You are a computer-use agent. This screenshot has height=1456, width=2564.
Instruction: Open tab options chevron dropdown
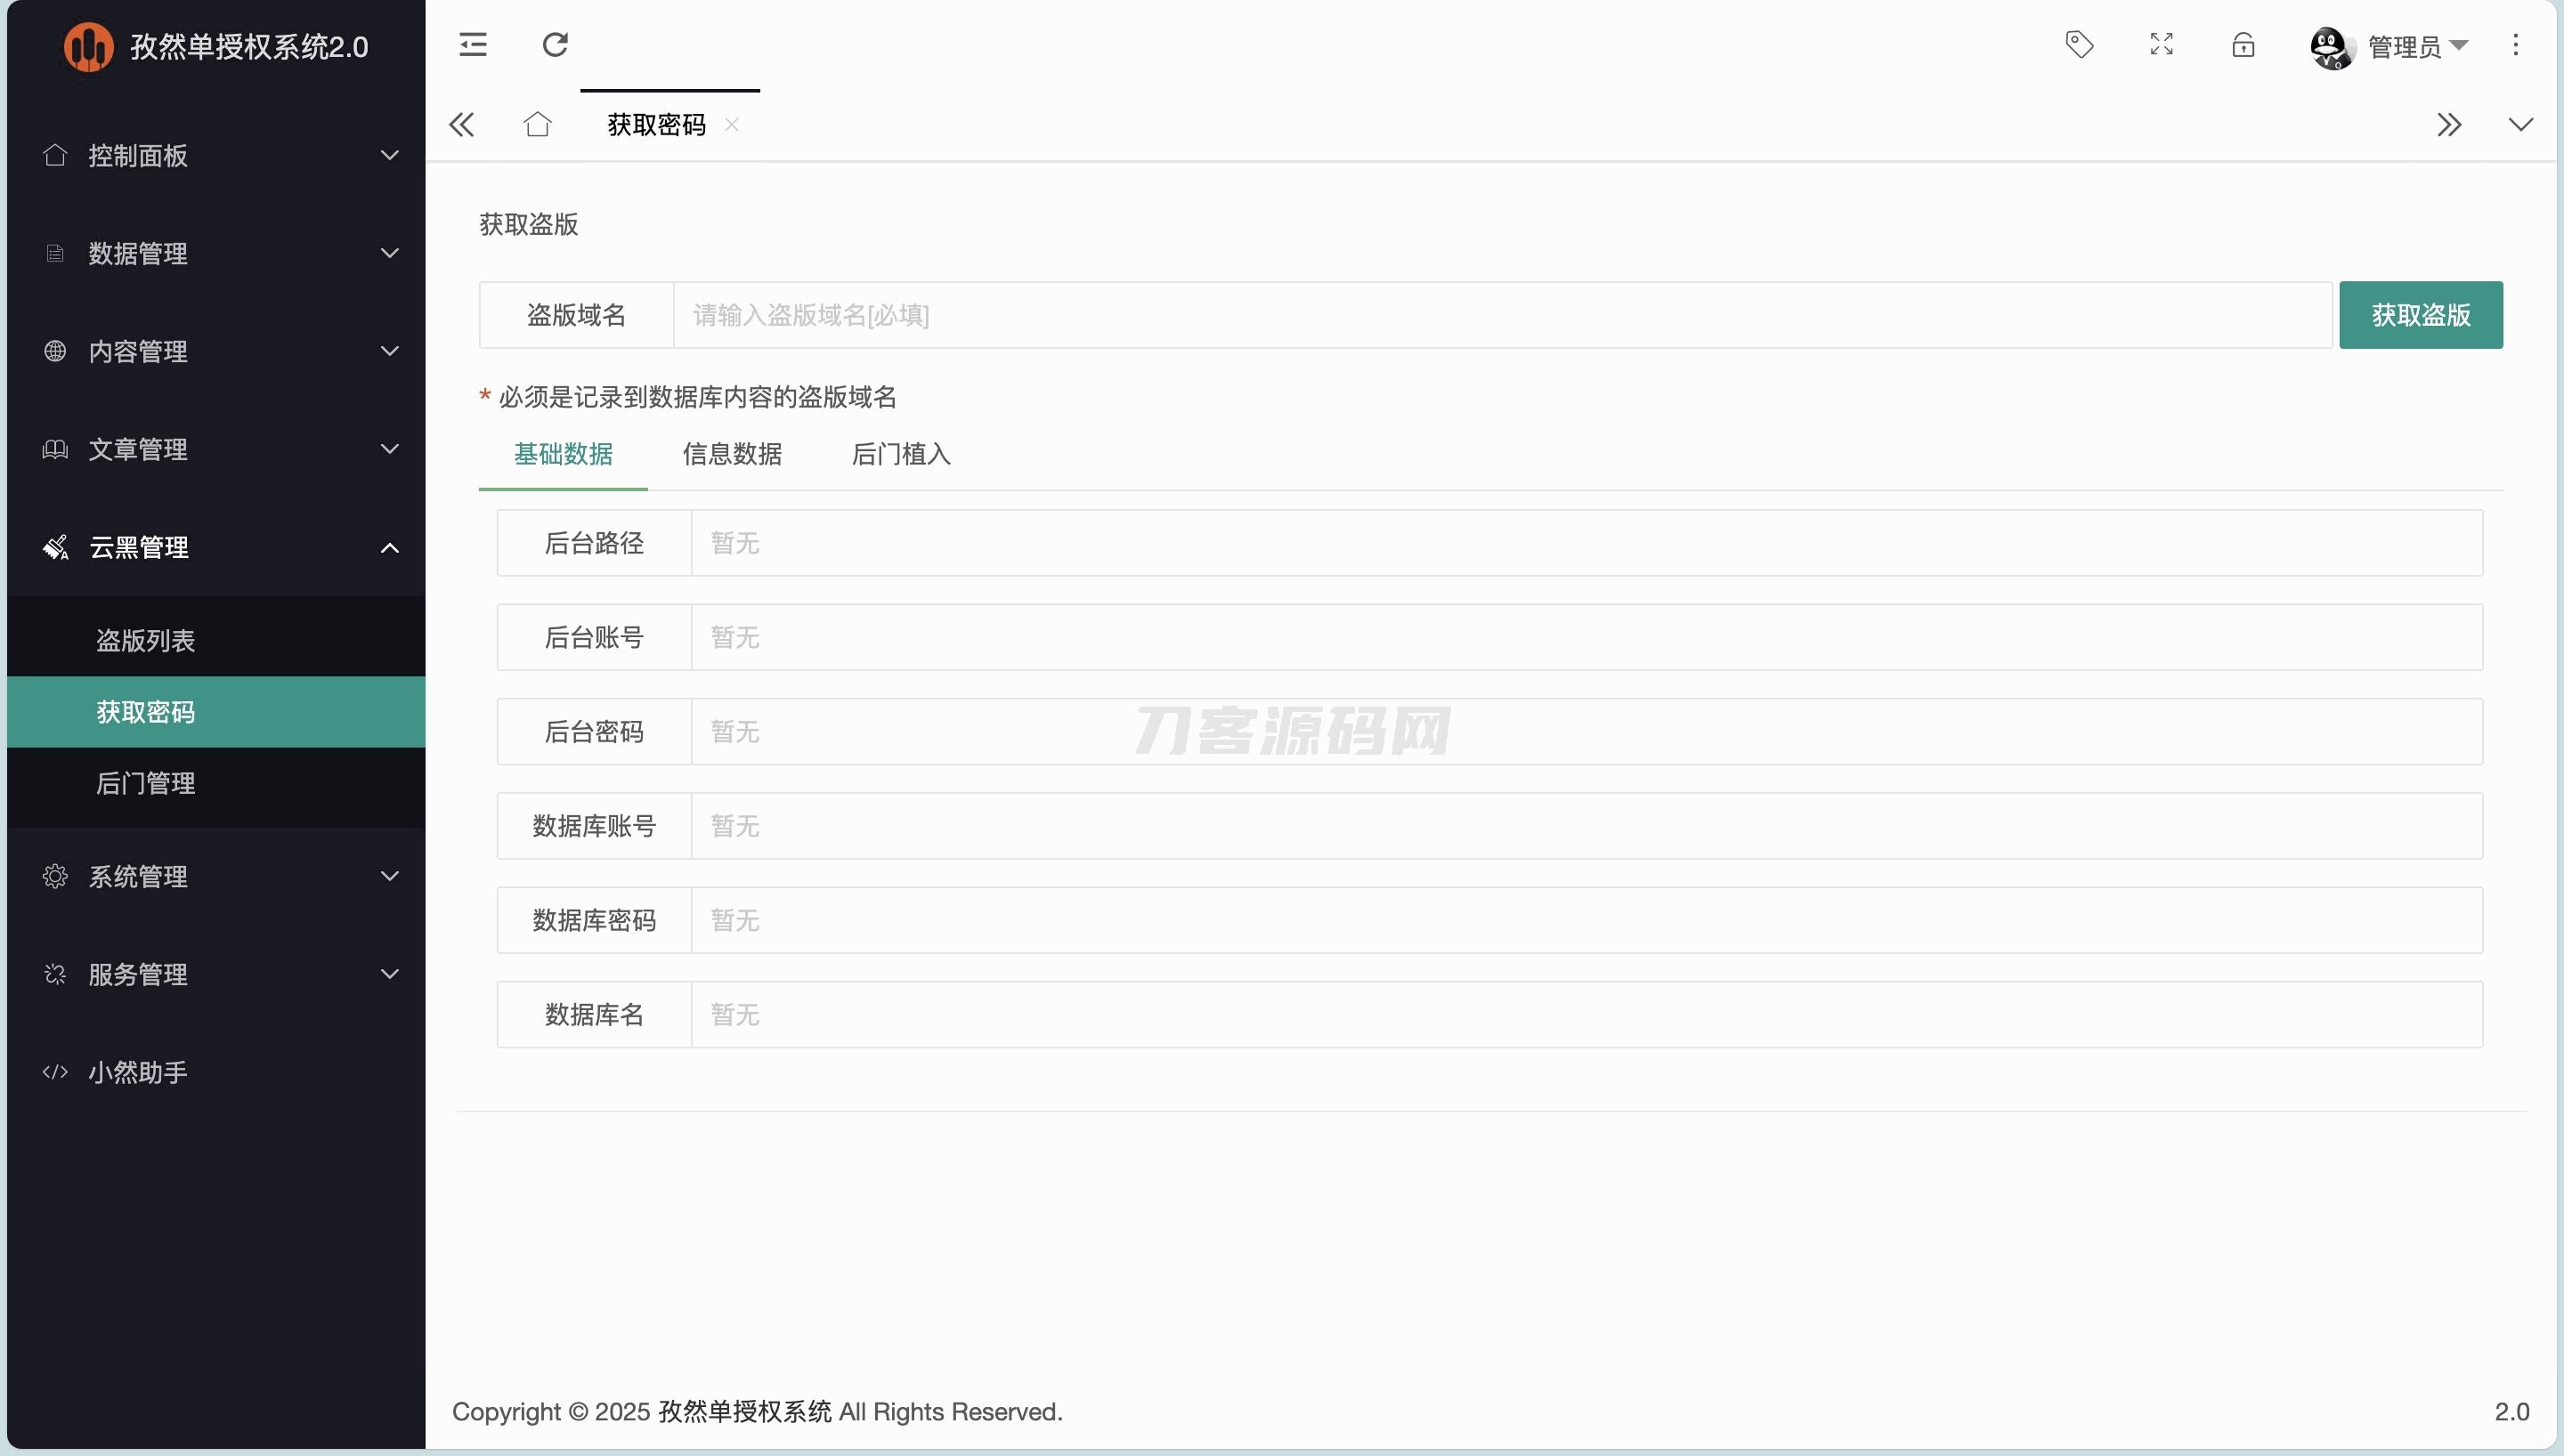(2520, 125)
